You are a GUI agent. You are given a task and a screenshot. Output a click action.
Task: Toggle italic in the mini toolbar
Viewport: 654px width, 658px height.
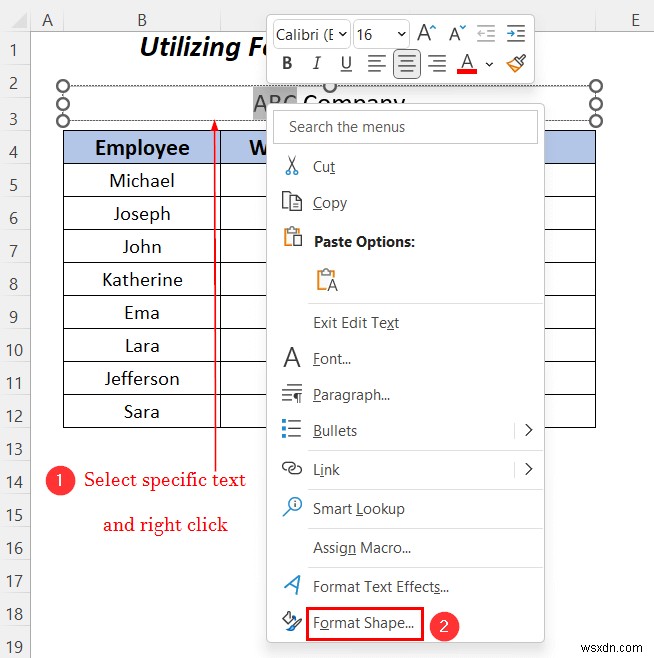317,63
